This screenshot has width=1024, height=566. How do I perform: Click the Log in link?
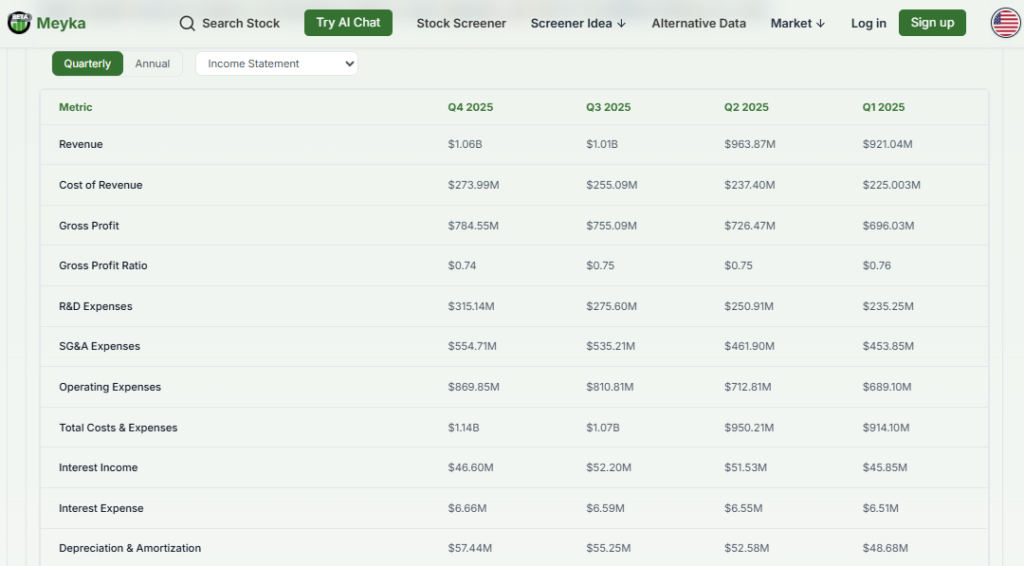(868, 23)
